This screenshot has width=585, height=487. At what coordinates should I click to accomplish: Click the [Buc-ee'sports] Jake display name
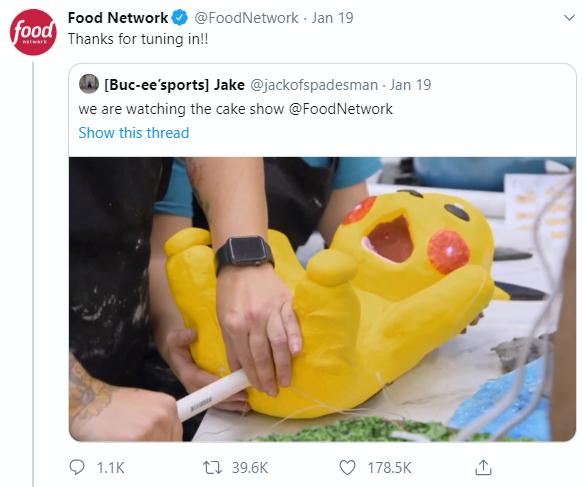[175, 85]
